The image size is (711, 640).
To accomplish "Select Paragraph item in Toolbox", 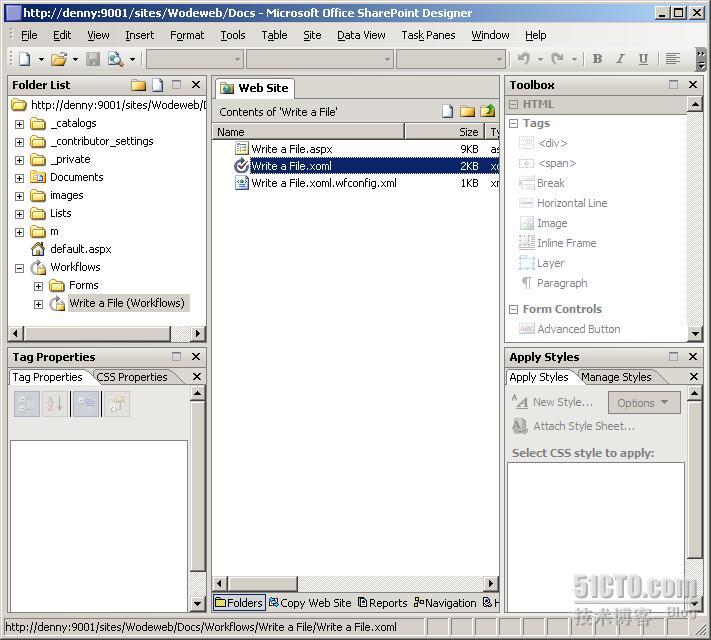I will pyautogui.click(x=562, y=283).
